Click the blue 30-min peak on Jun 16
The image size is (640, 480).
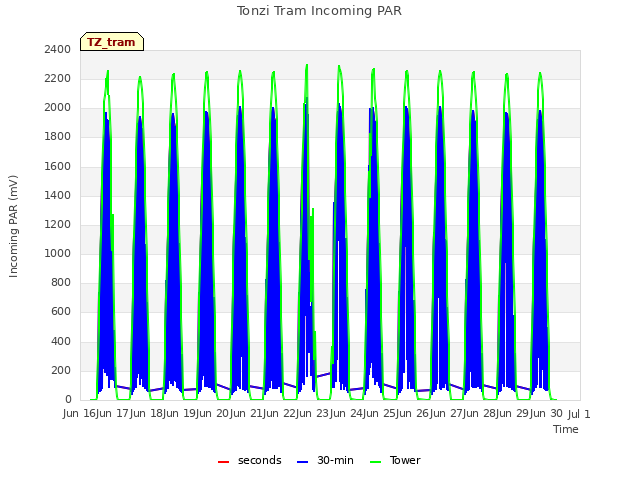tap(106, 113)
